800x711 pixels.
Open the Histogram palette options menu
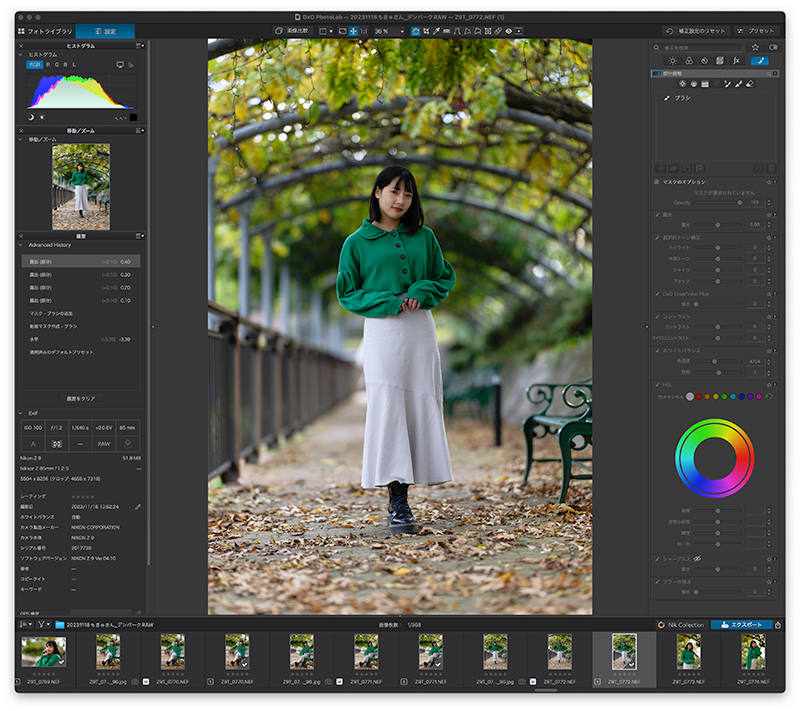[139, 46]
